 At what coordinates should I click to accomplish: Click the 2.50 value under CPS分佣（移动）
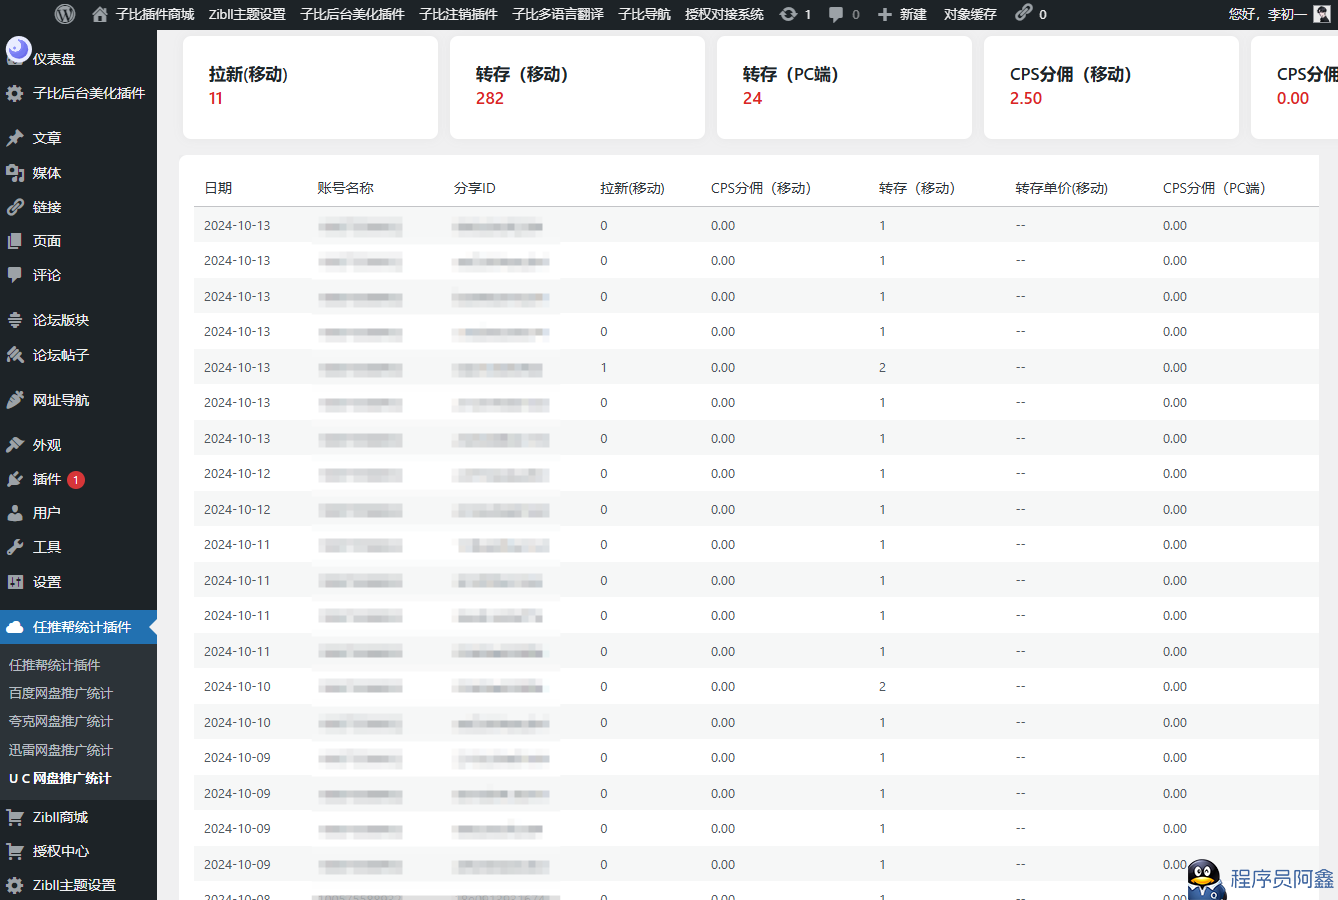1026,98
